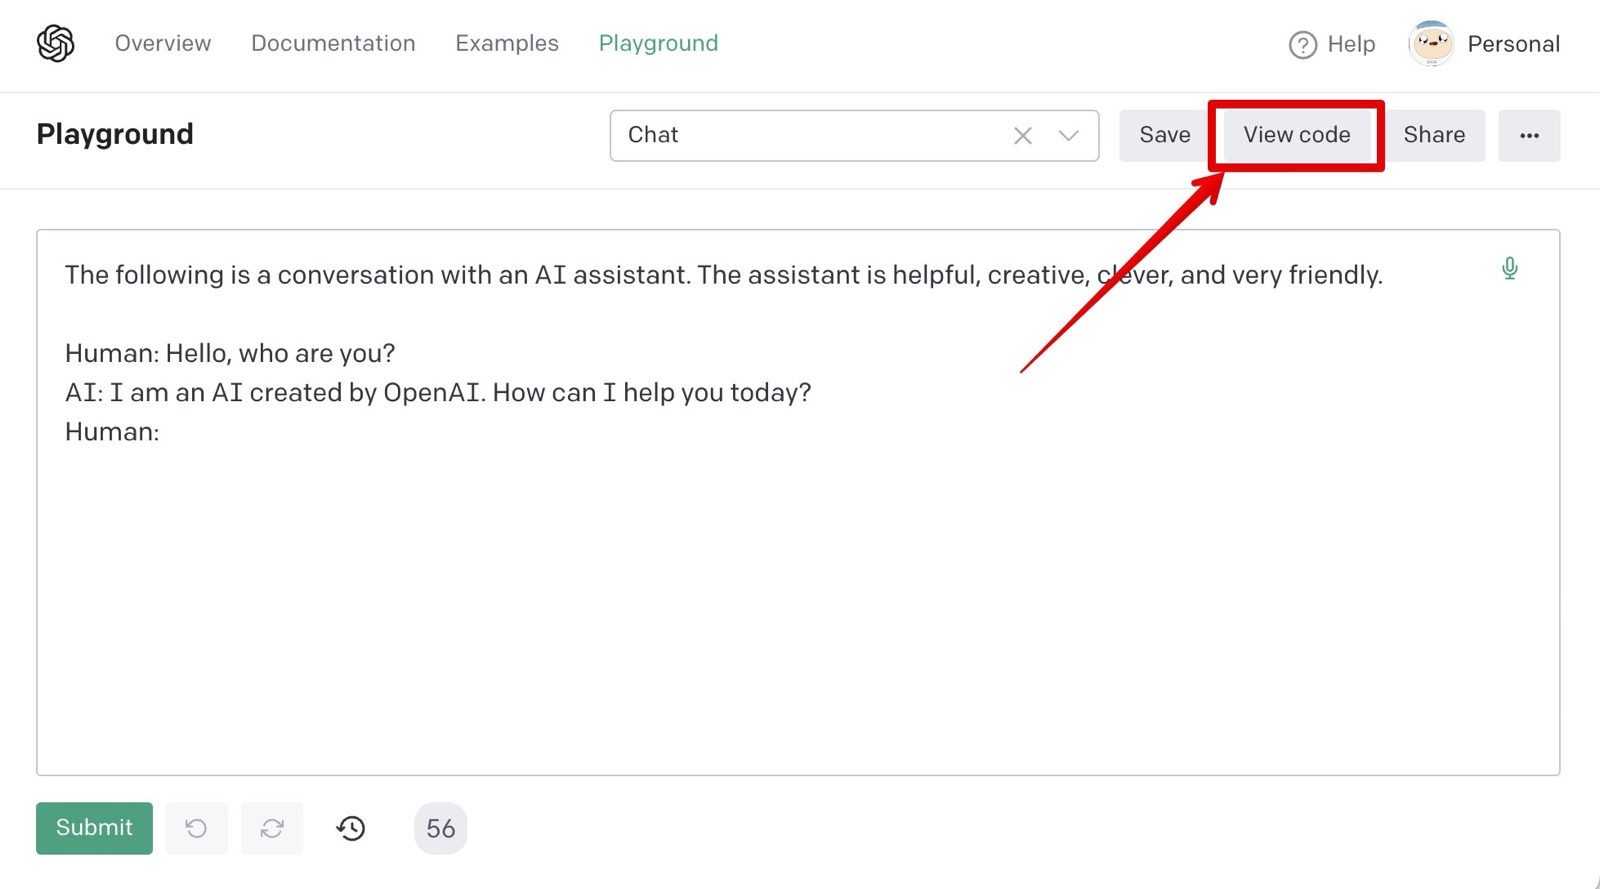Screen dimensions: 1600x889
Task: Open the more options ellipsis menu
Action: click(x=1529, y=136)
